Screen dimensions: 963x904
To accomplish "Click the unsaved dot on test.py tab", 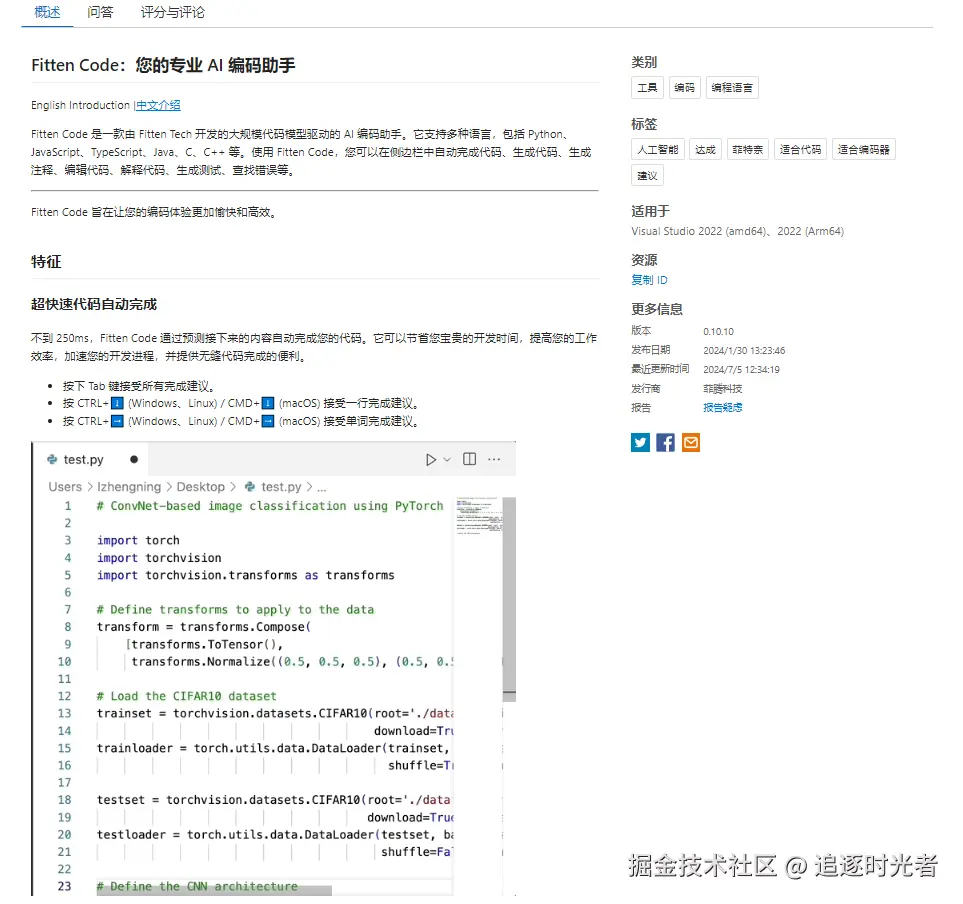I will click(134, 459).
